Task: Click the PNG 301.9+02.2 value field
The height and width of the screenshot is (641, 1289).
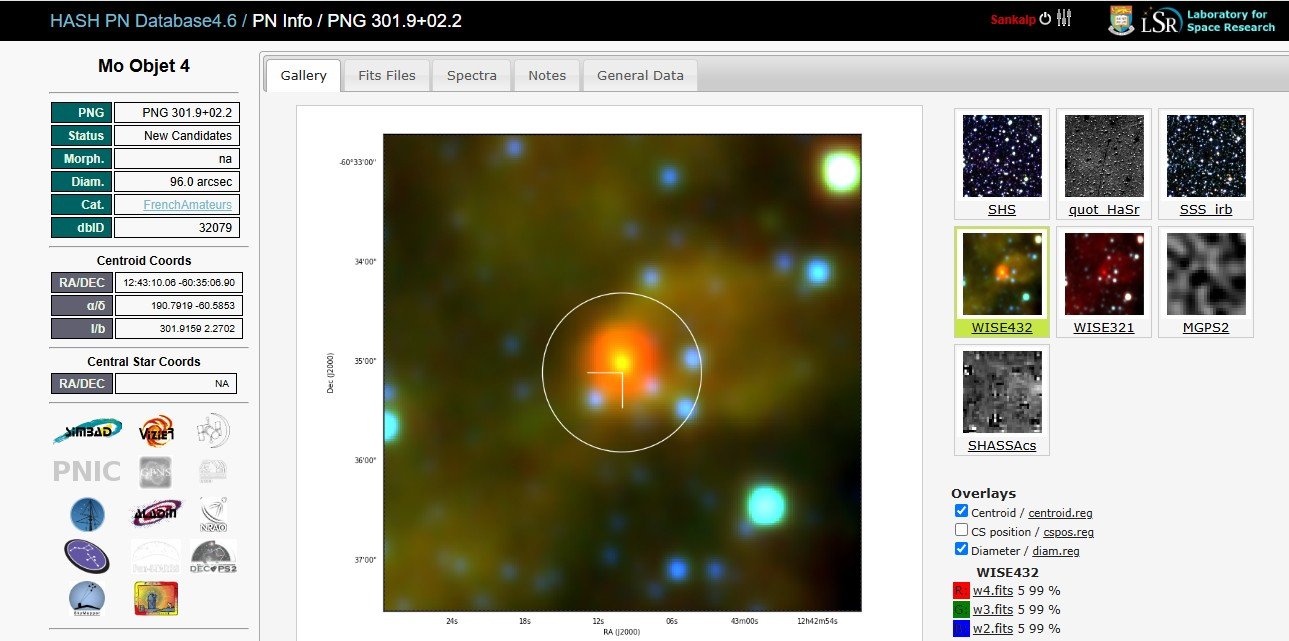Action: [x=177, y=112]
